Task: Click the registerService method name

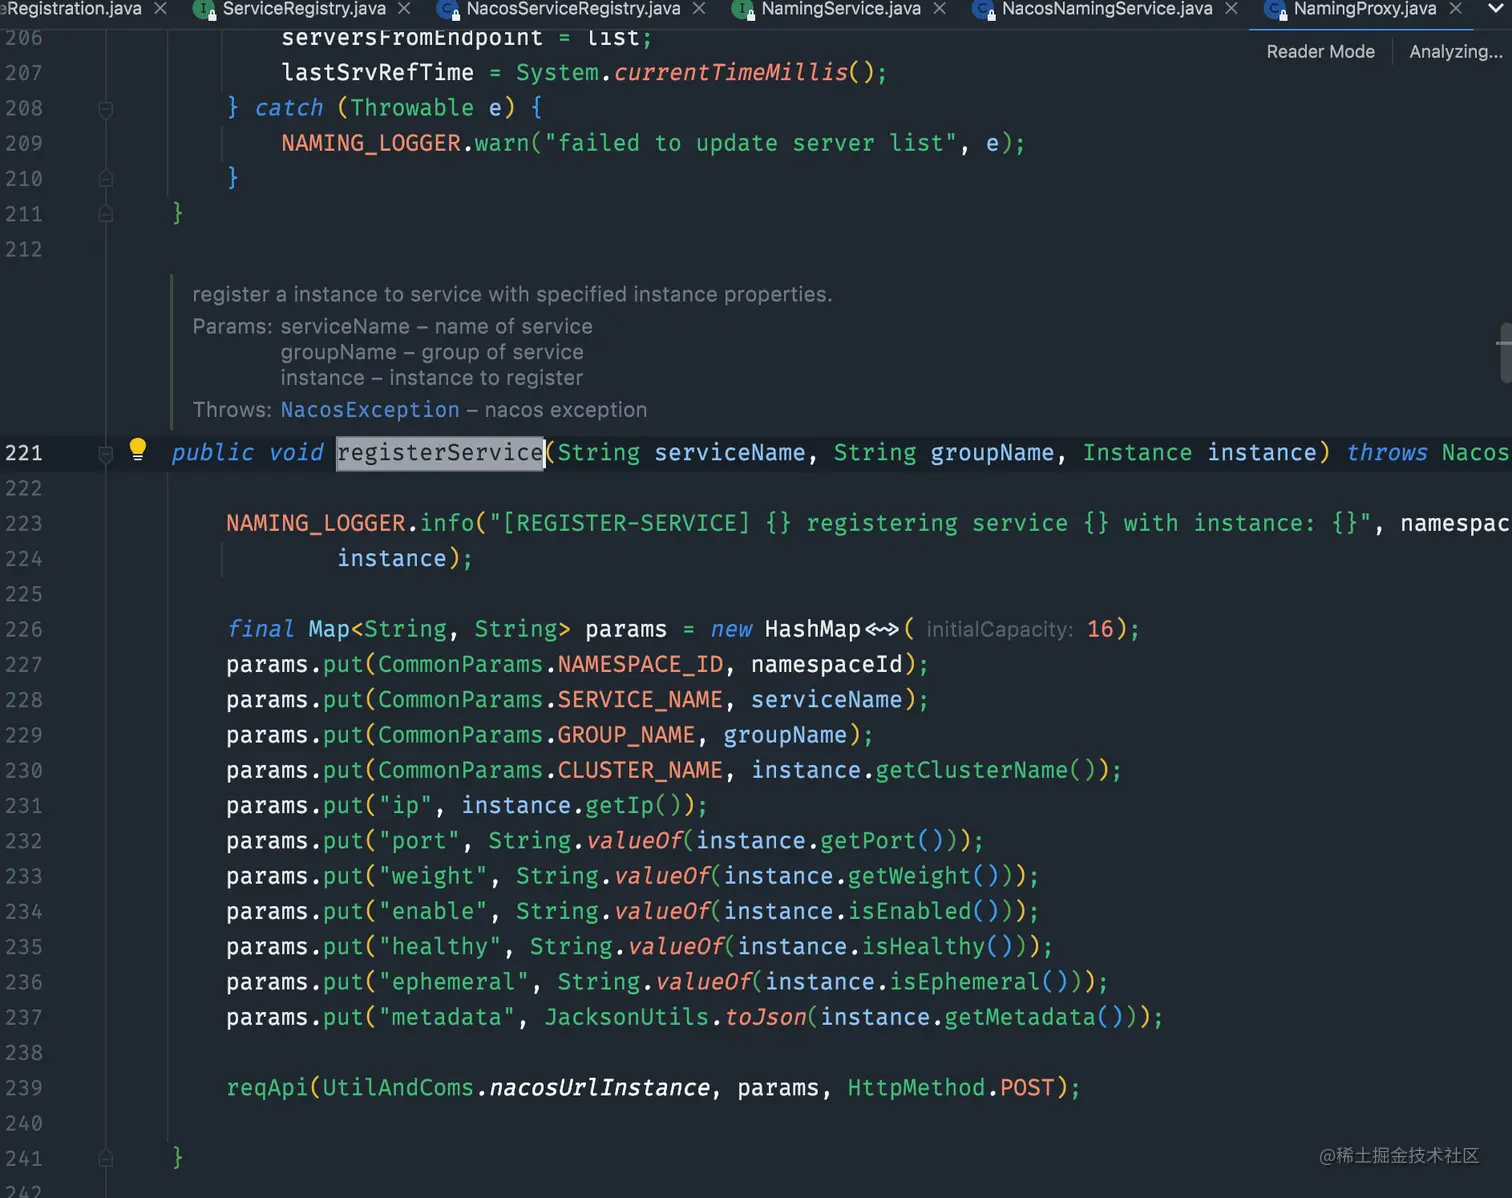Action: click(x=440, y=453)
